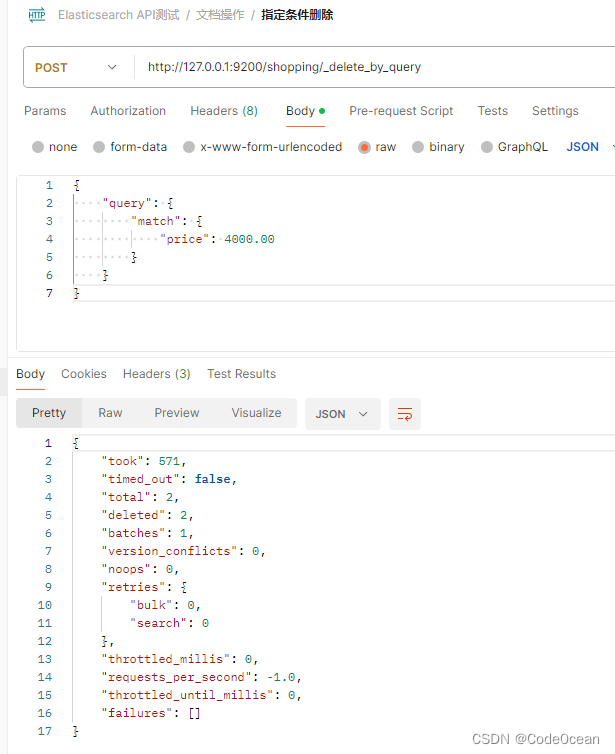Toggle the response word-wrap icon
Viewport: 615px width, 754px height.
tap(405, 414)
